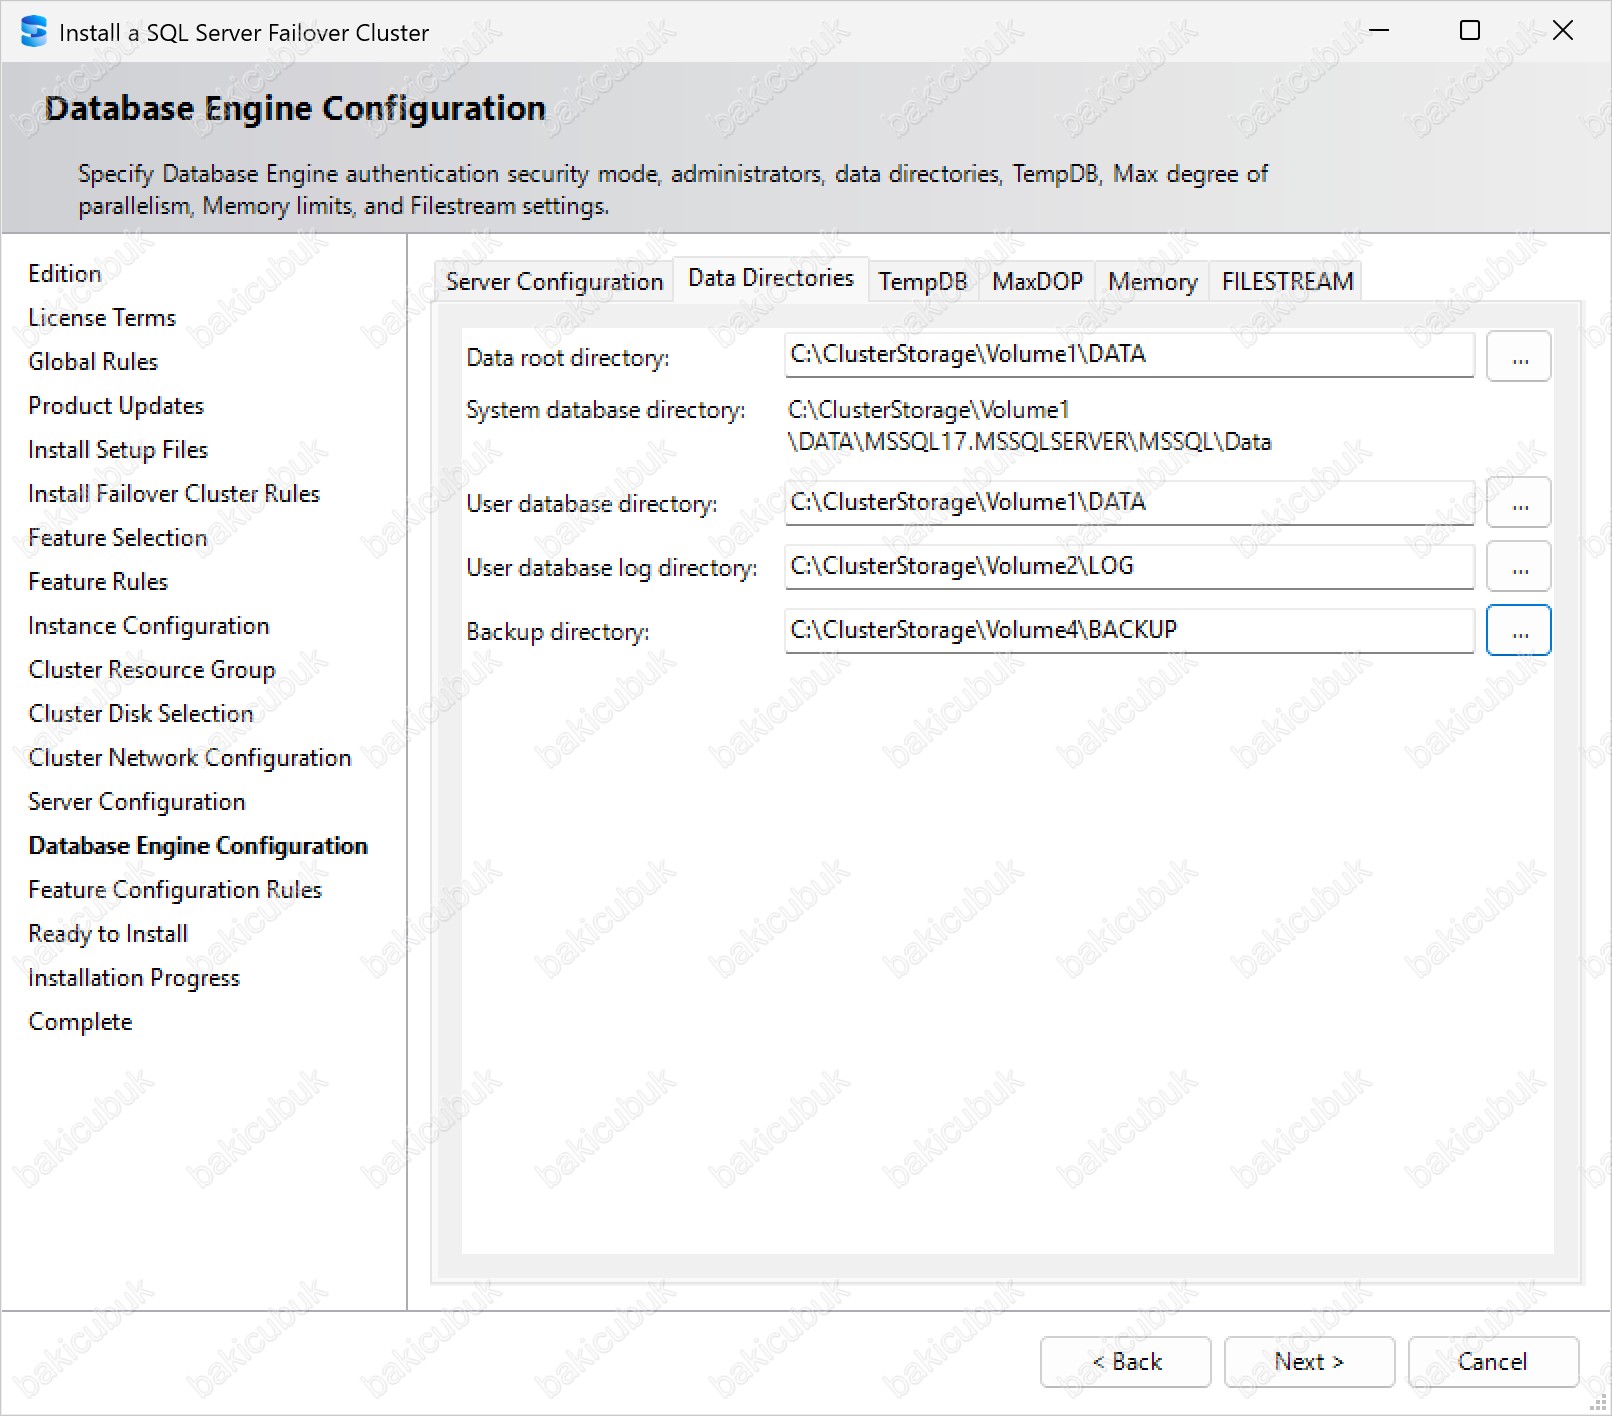Focus the User database directory text box
The width and height of the screenshot is (1612, 1416).
click(x=1128, y=502)
